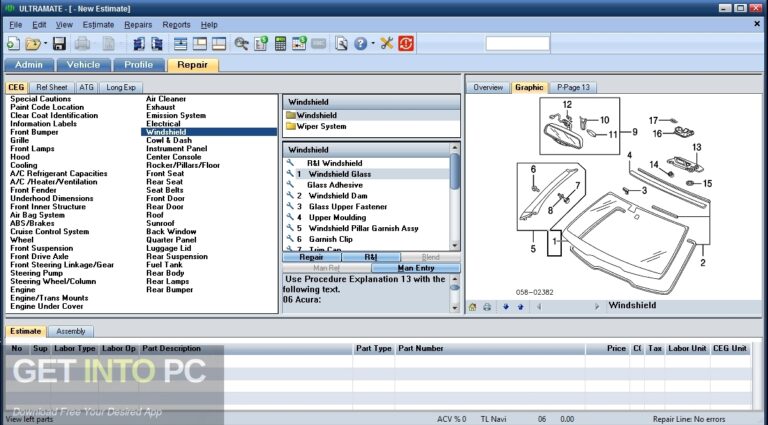Select the R&I Windshield row
Screen dimensions: 768x425
pyautogui.click(x=366, y=164)
